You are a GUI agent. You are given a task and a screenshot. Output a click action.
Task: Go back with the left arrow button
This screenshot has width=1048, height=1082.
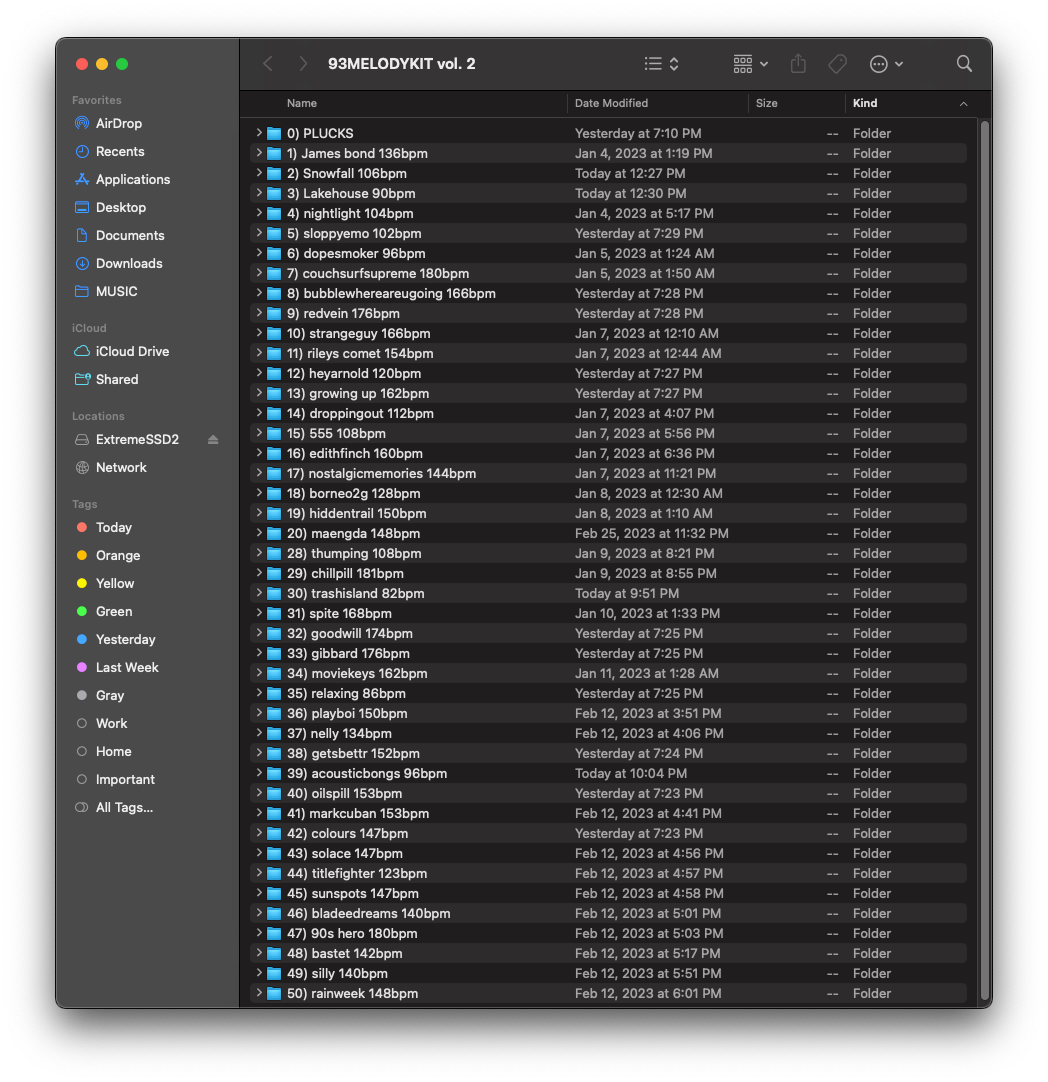[268, 64]
